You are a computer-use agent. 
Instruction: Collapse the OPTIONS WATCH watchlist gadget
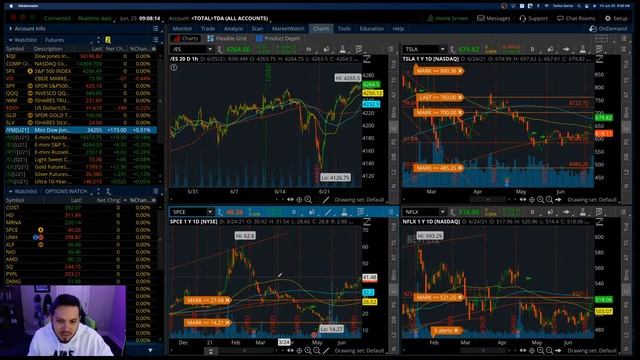(x=10, y=191)
